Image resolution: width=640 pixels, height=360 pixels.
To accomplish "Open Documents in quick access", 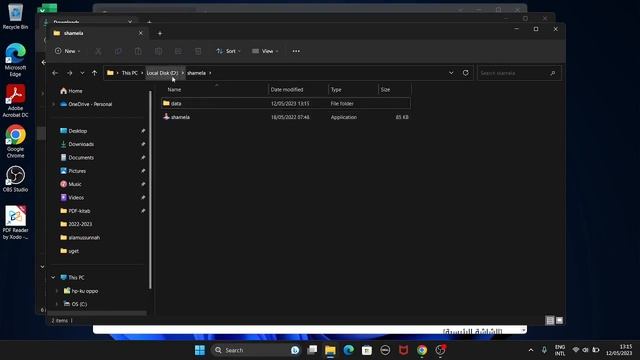I will pyautogui.click(x=77, y=157).
